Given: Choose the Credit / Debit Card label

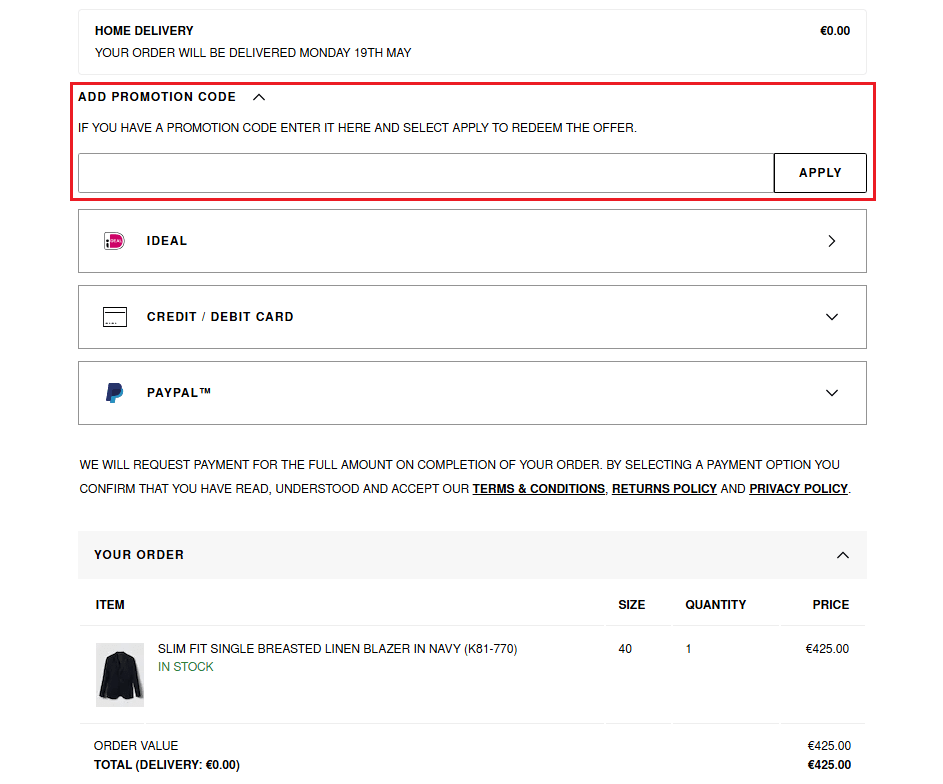Looking at the screenshot, I should (220, 317).
